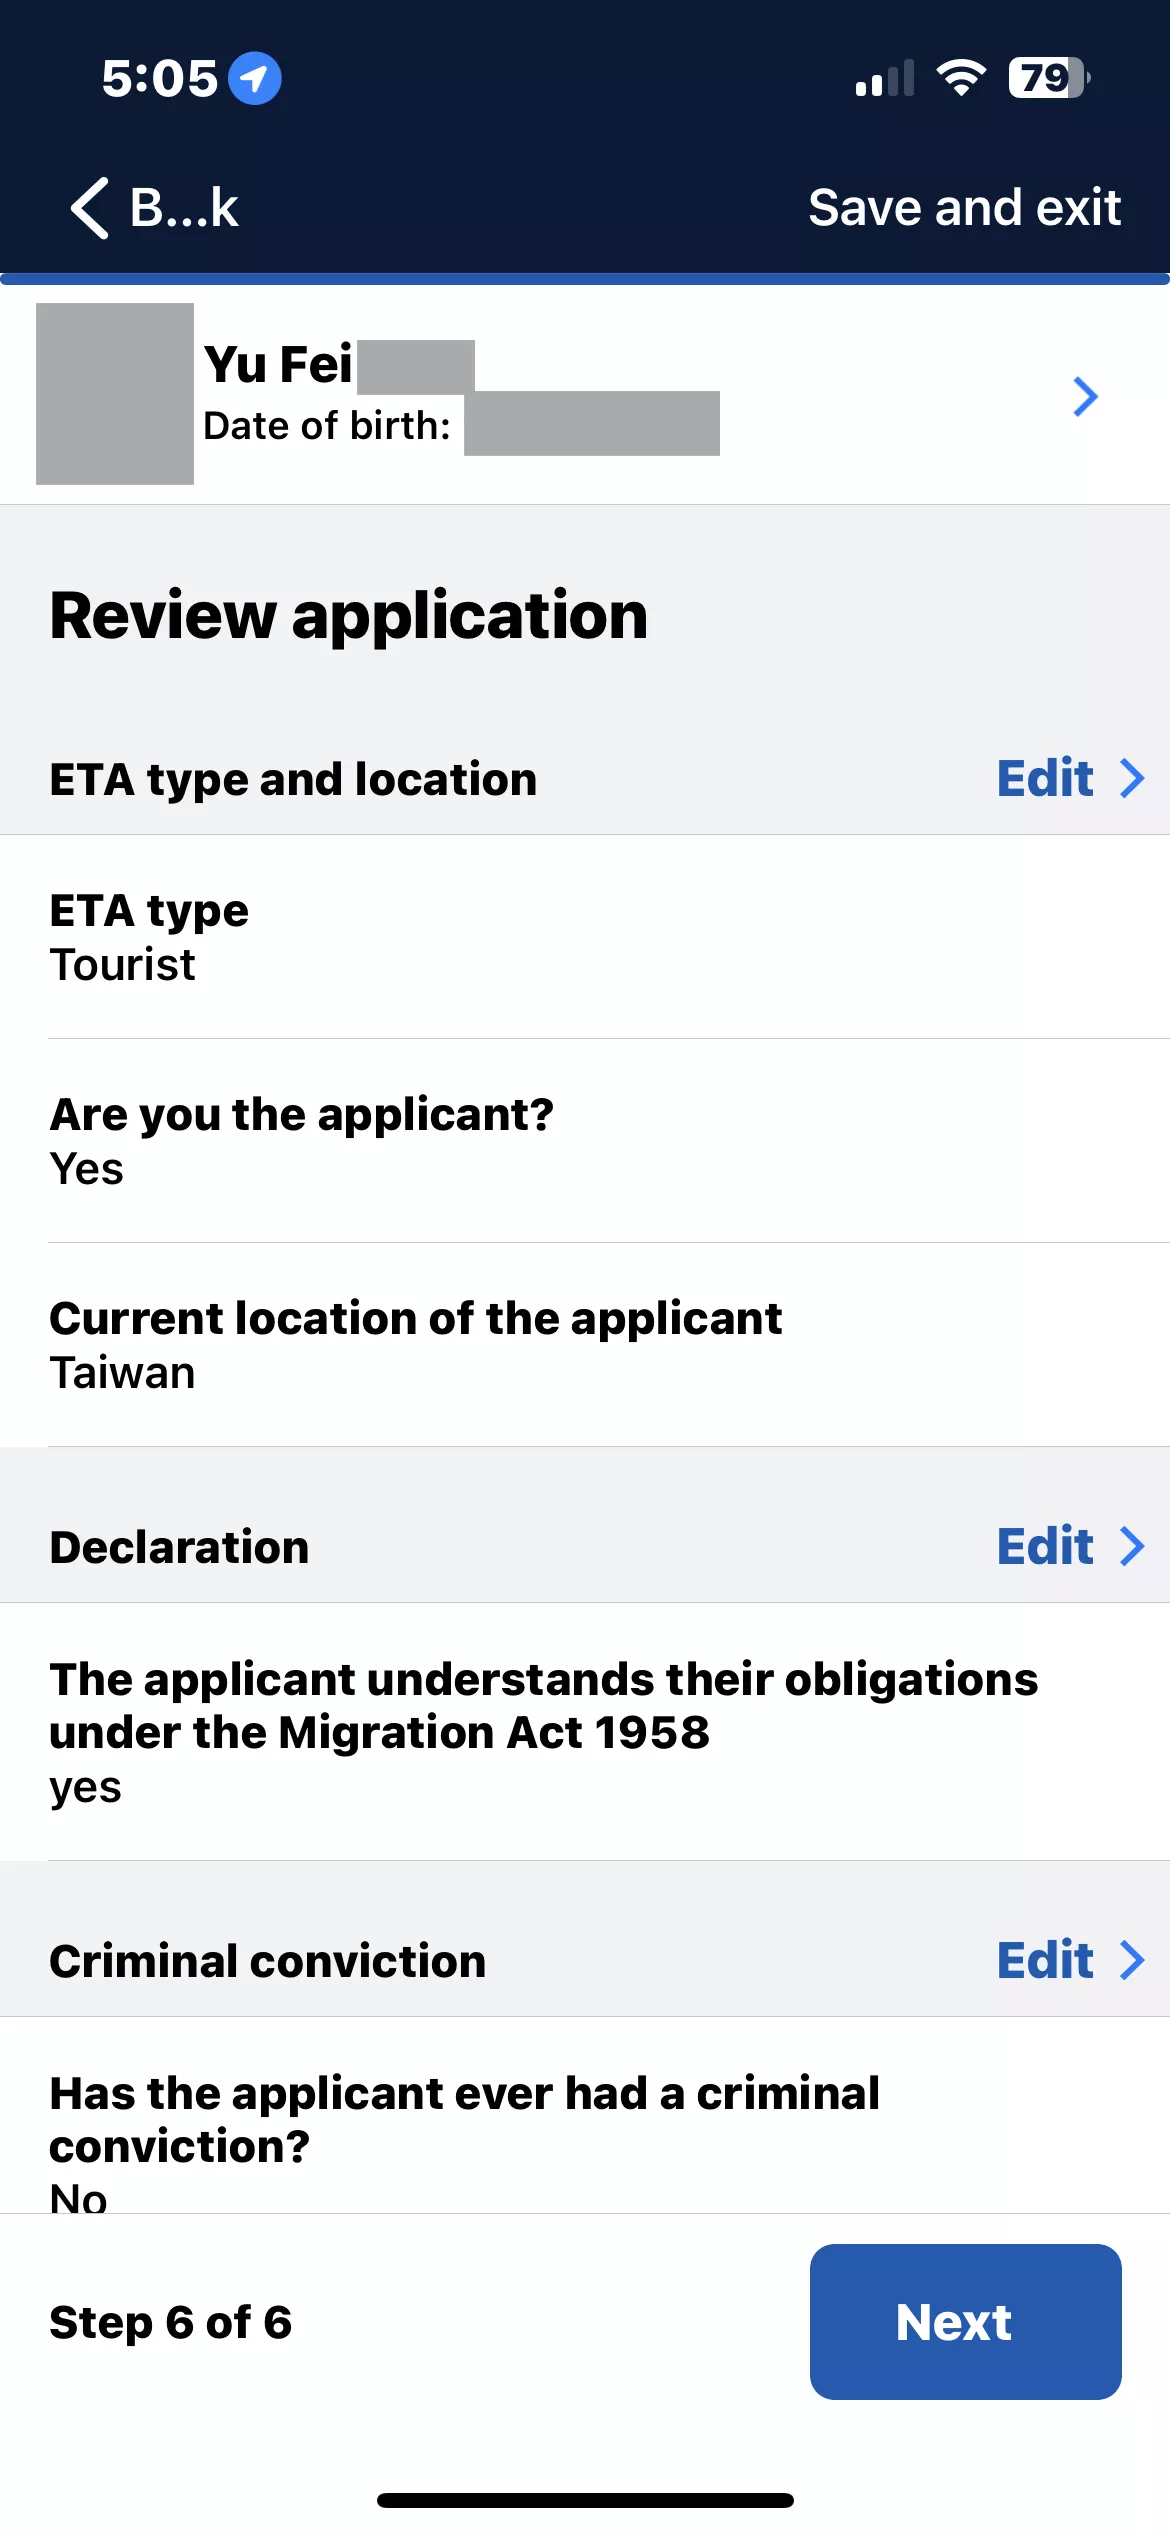Tap chevron beside Criminal conviction Edit
Viewport: 1170px width, 2532px height.
click(x=1132, y=1960)
